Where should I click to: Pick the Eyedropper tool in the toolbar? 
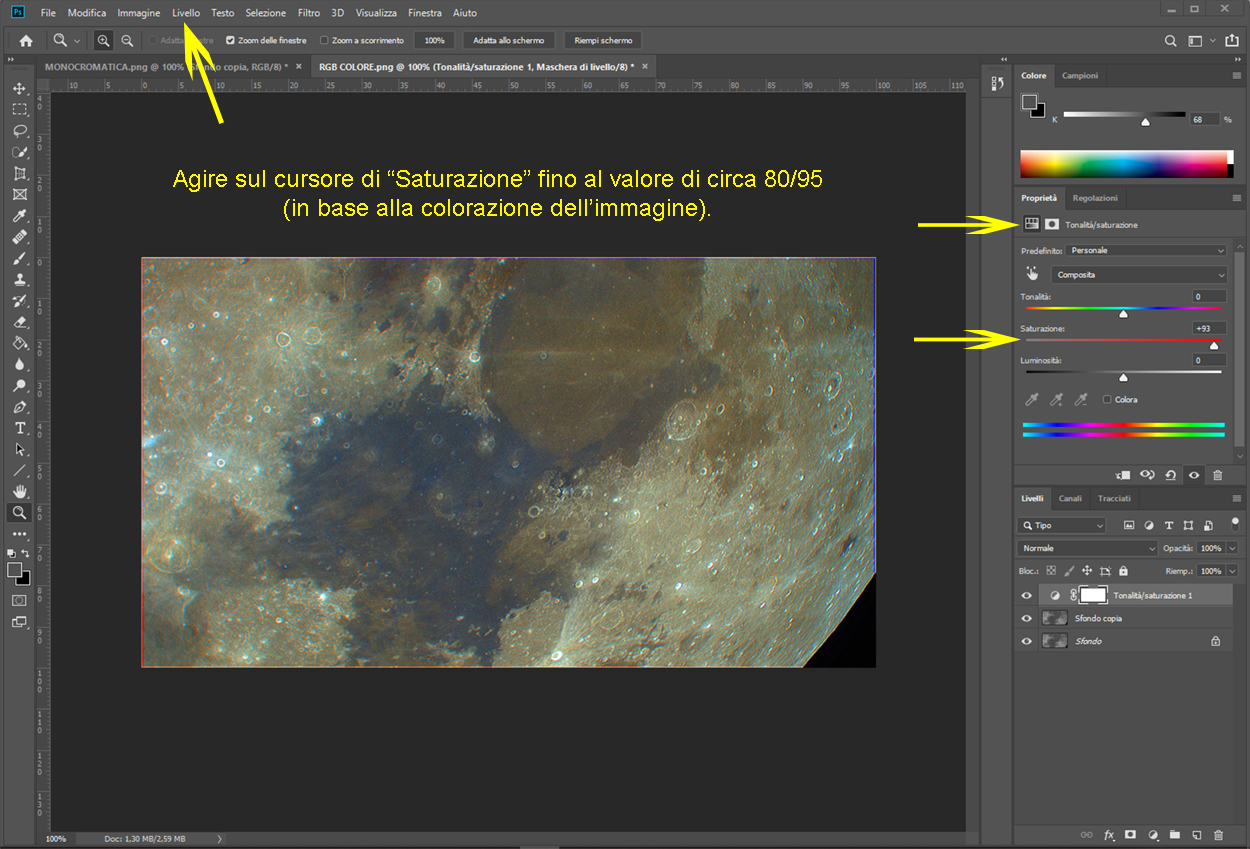coord(19,216)
